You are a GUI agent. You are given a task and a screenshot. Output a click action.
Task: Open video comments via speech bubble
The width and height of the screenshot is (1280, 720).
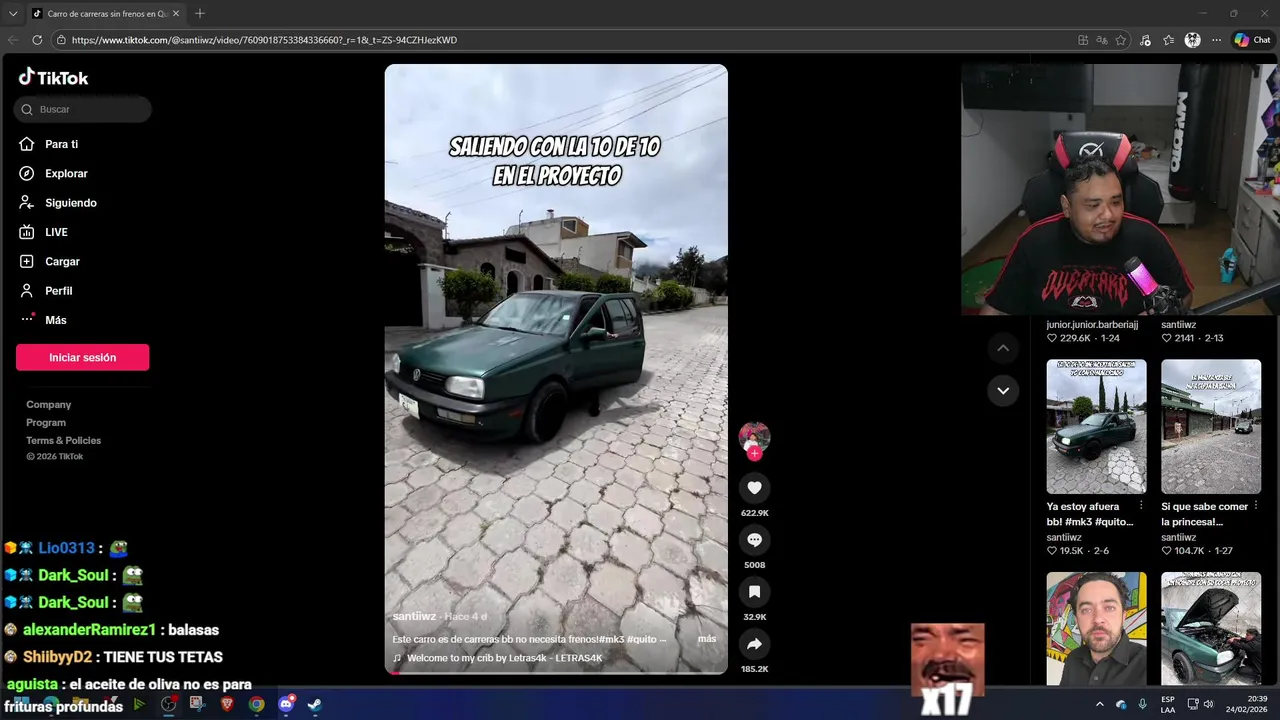pyautogui.click(x=754, y=540)
